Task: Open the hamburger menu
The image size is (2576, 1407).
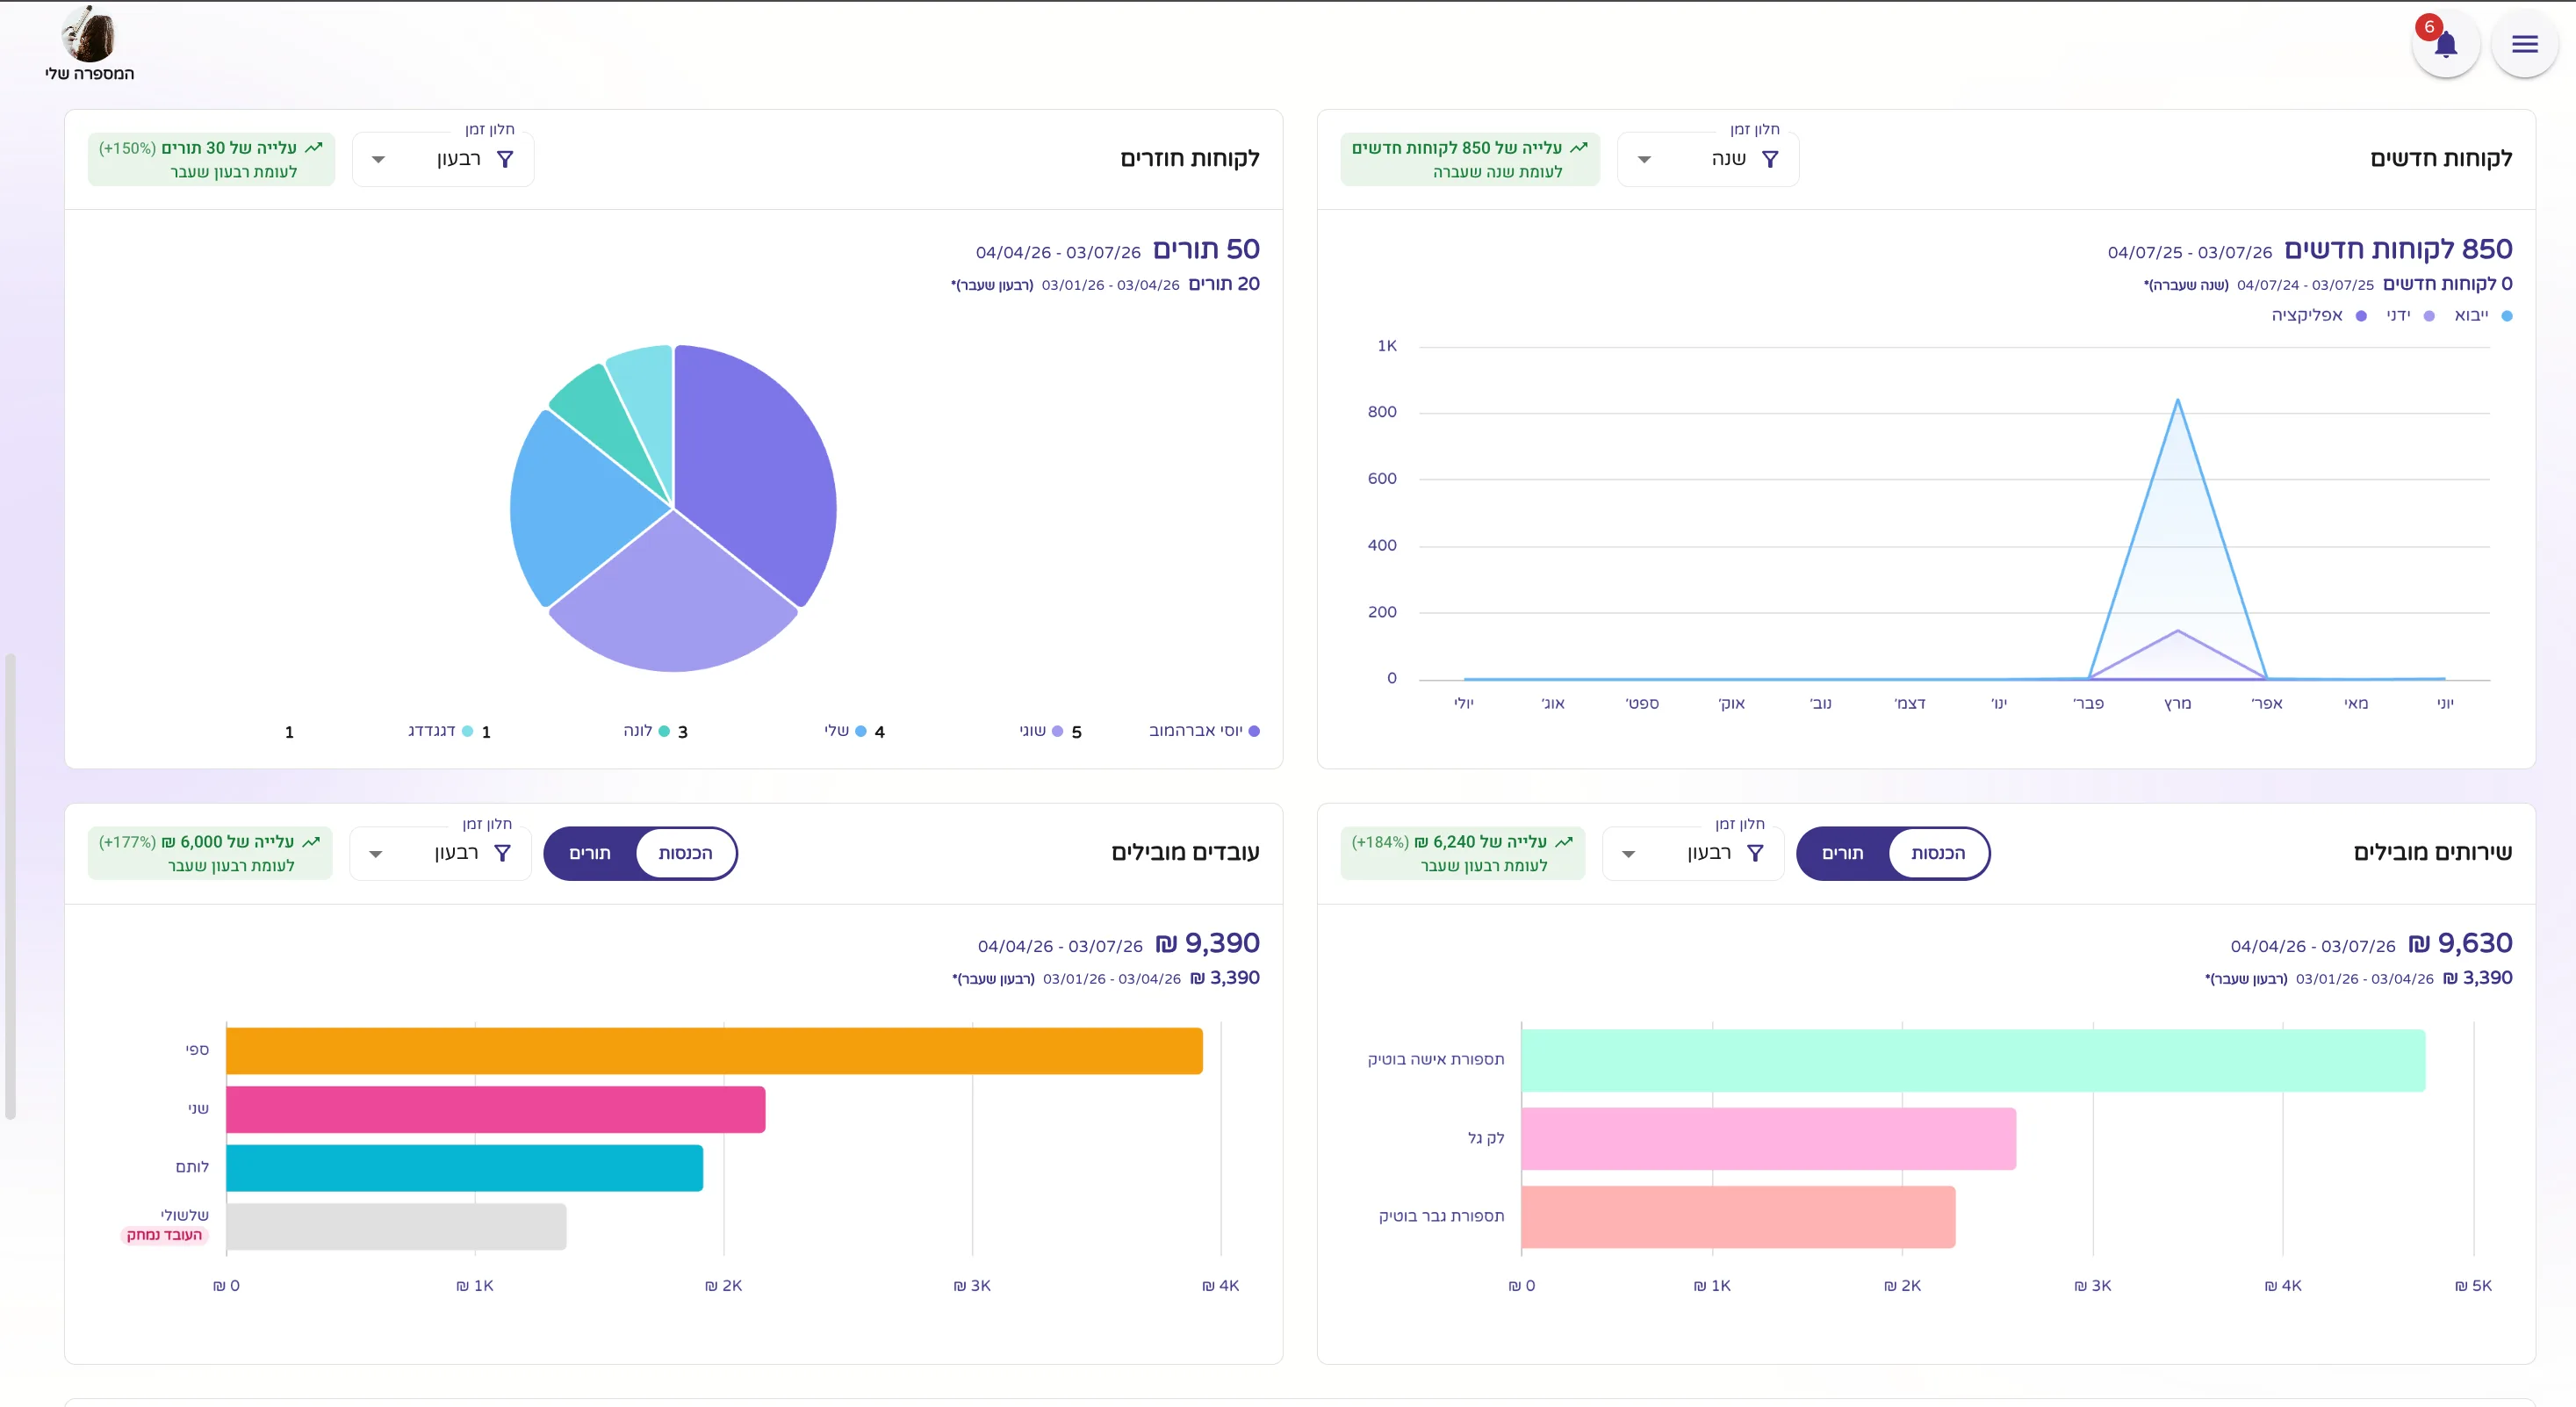Action: (2524, 43)
